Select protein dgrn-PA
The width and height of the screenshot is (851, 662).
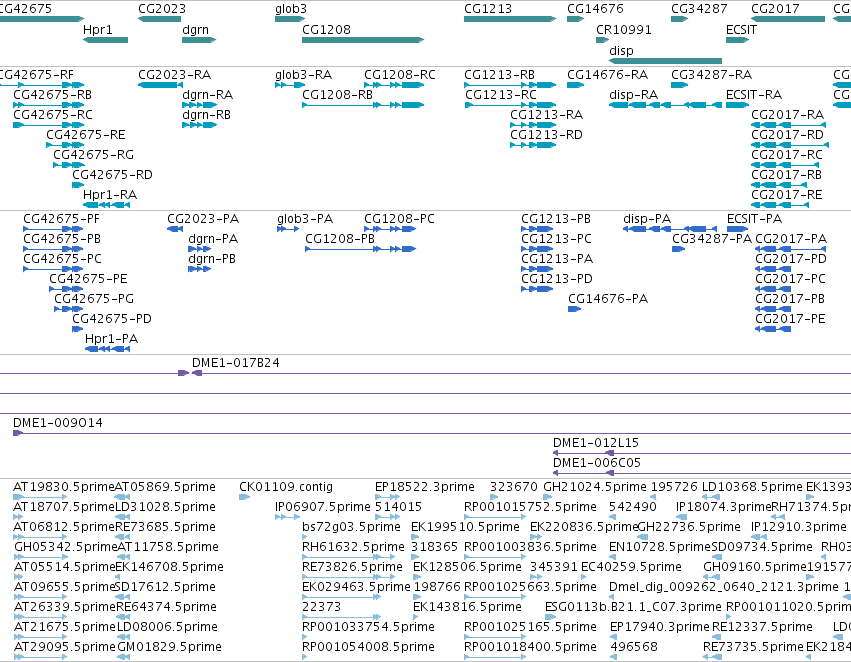pyautogui.click(x=213, y=239)
